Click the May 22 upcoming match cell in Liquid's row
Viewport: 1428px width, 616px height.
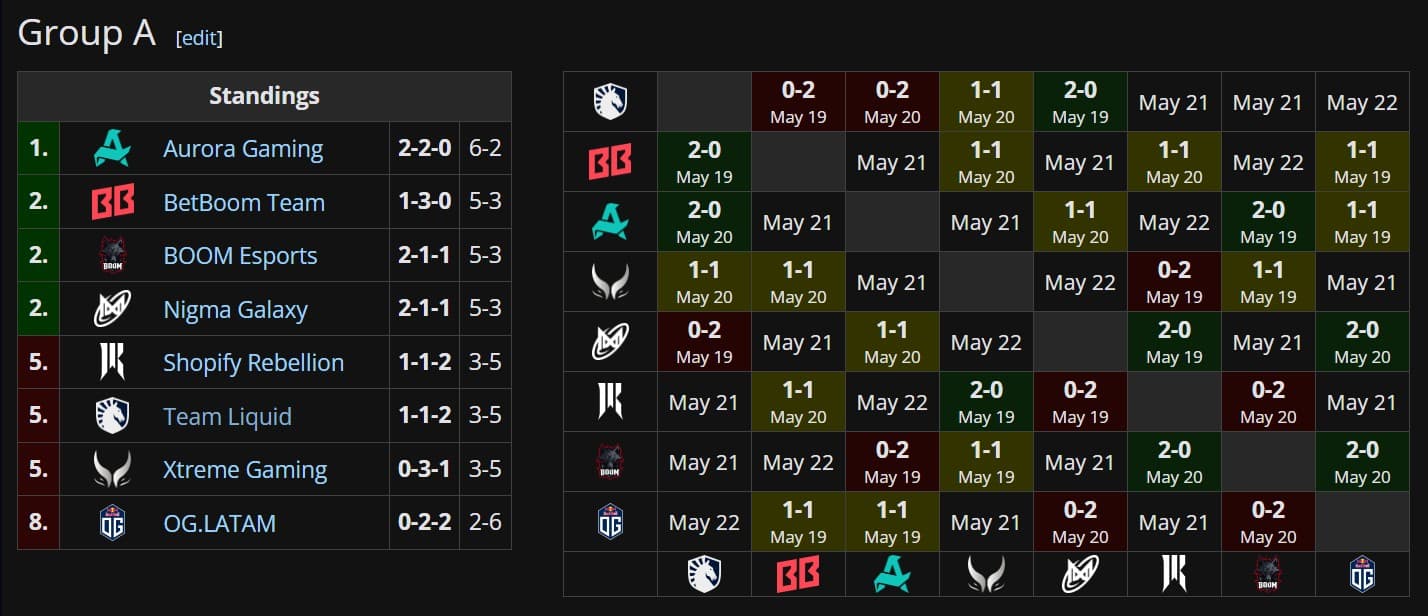click(1362, 101)
